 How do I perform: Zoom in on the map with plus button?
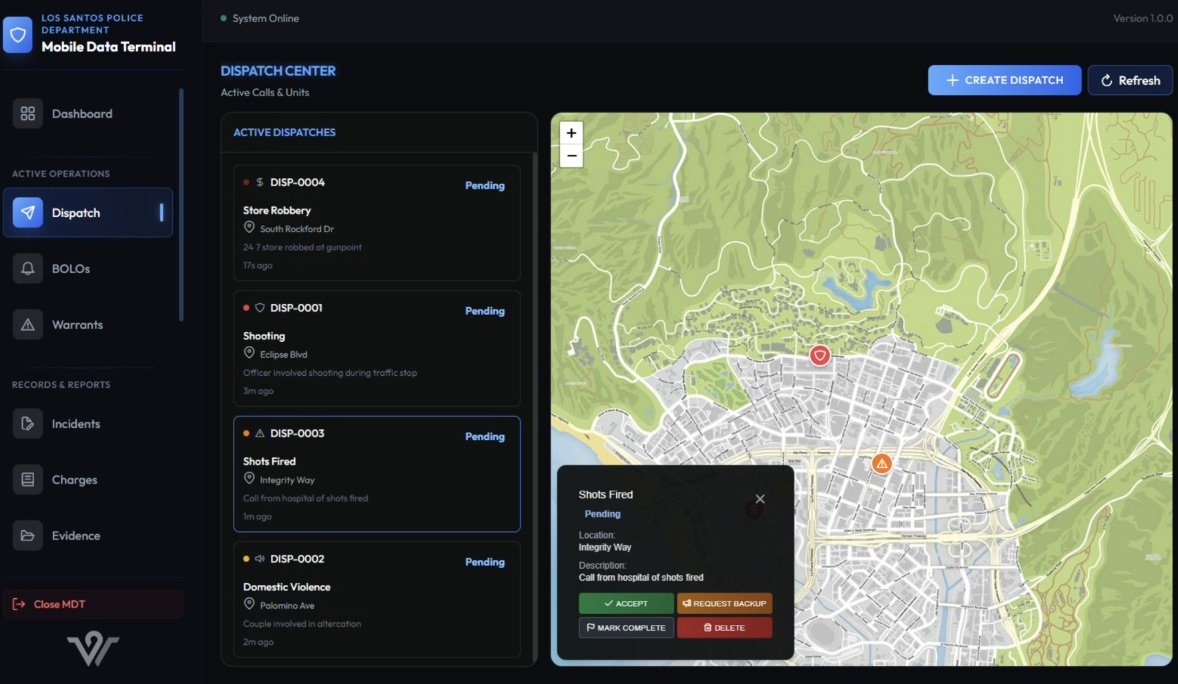click(x=571, y=133)
